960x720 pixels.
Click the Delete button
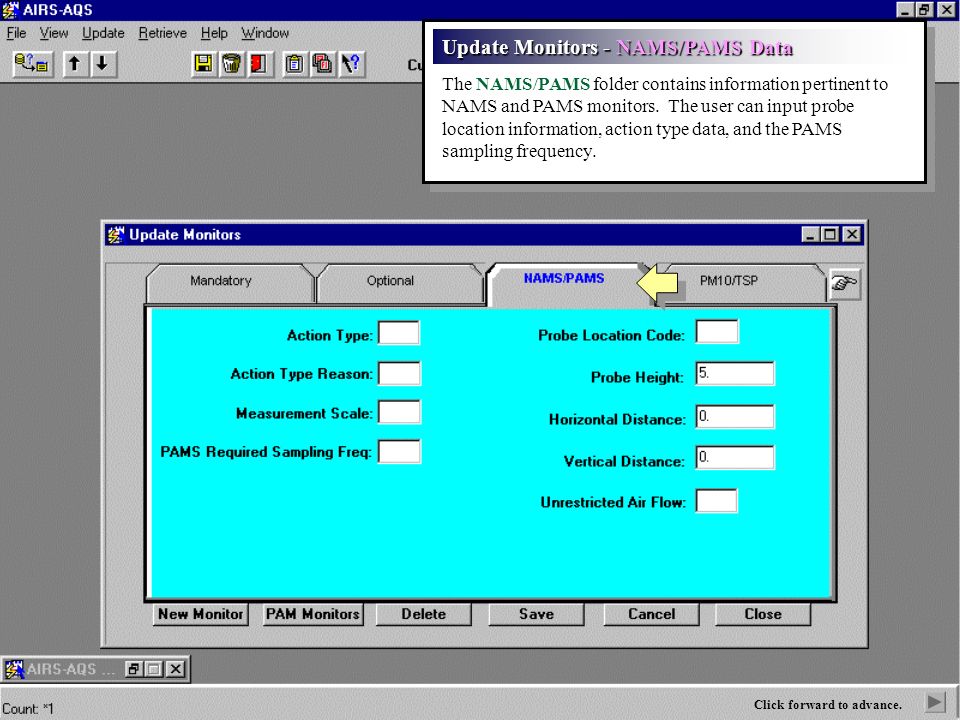(424, 614)
